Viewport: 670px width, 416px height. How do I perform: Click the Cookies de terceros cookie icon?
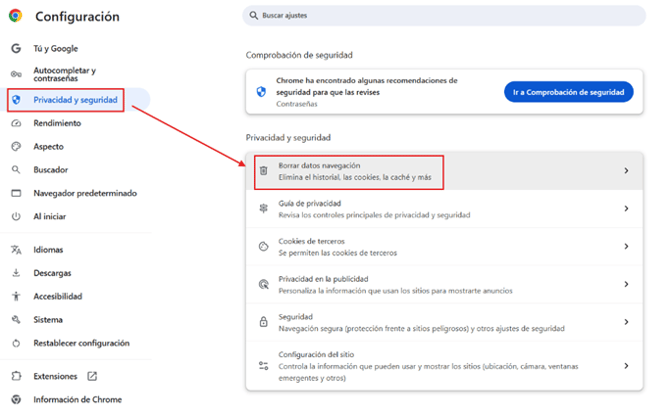click(x=263, y=246)
